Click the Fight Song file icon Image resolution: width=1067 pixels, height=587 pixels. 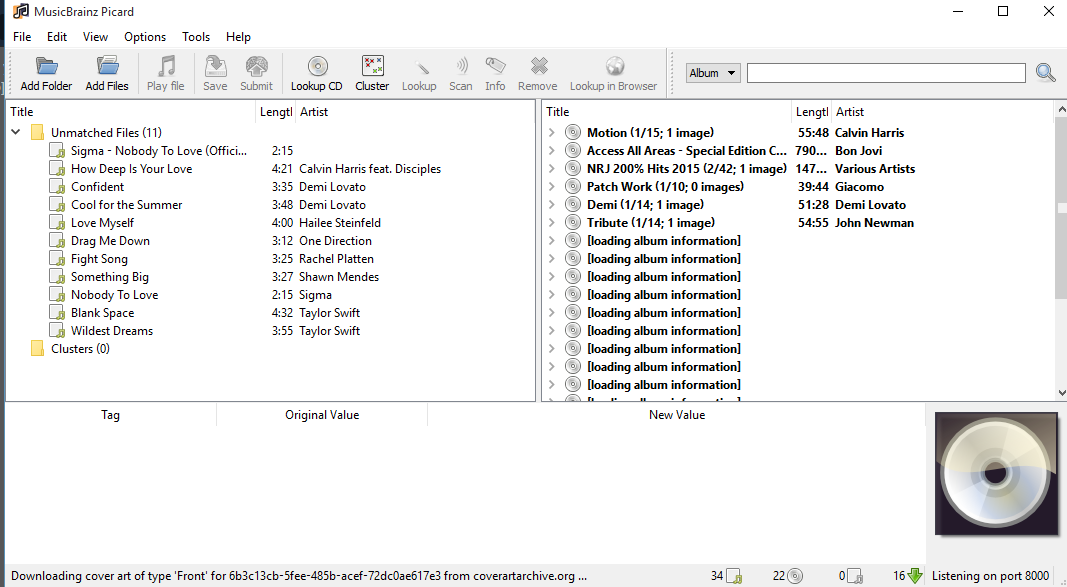57,258
